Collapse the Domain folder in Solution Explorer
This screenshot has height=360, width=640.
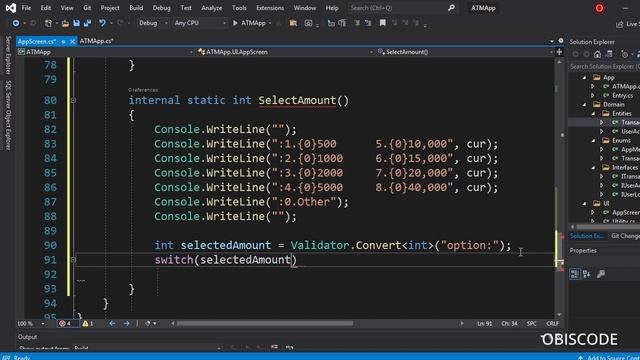click(584, 104)
